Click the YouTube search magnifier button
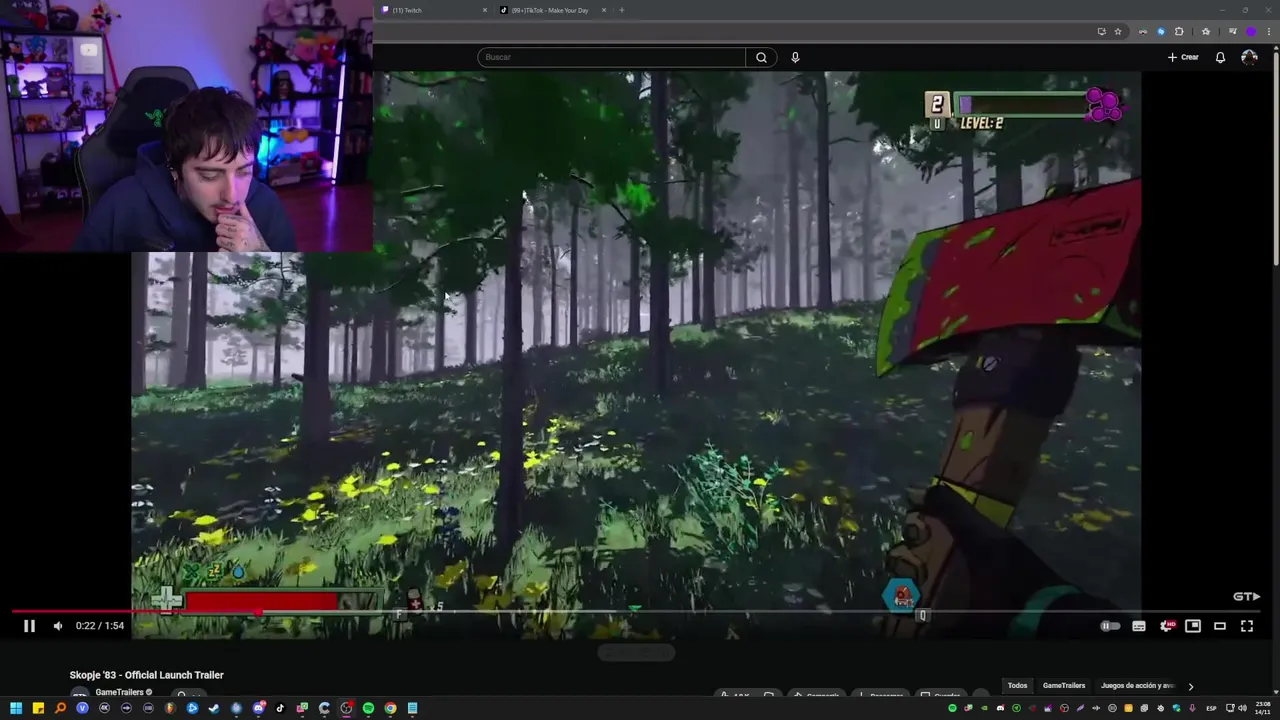 click(x=761, y=57)
